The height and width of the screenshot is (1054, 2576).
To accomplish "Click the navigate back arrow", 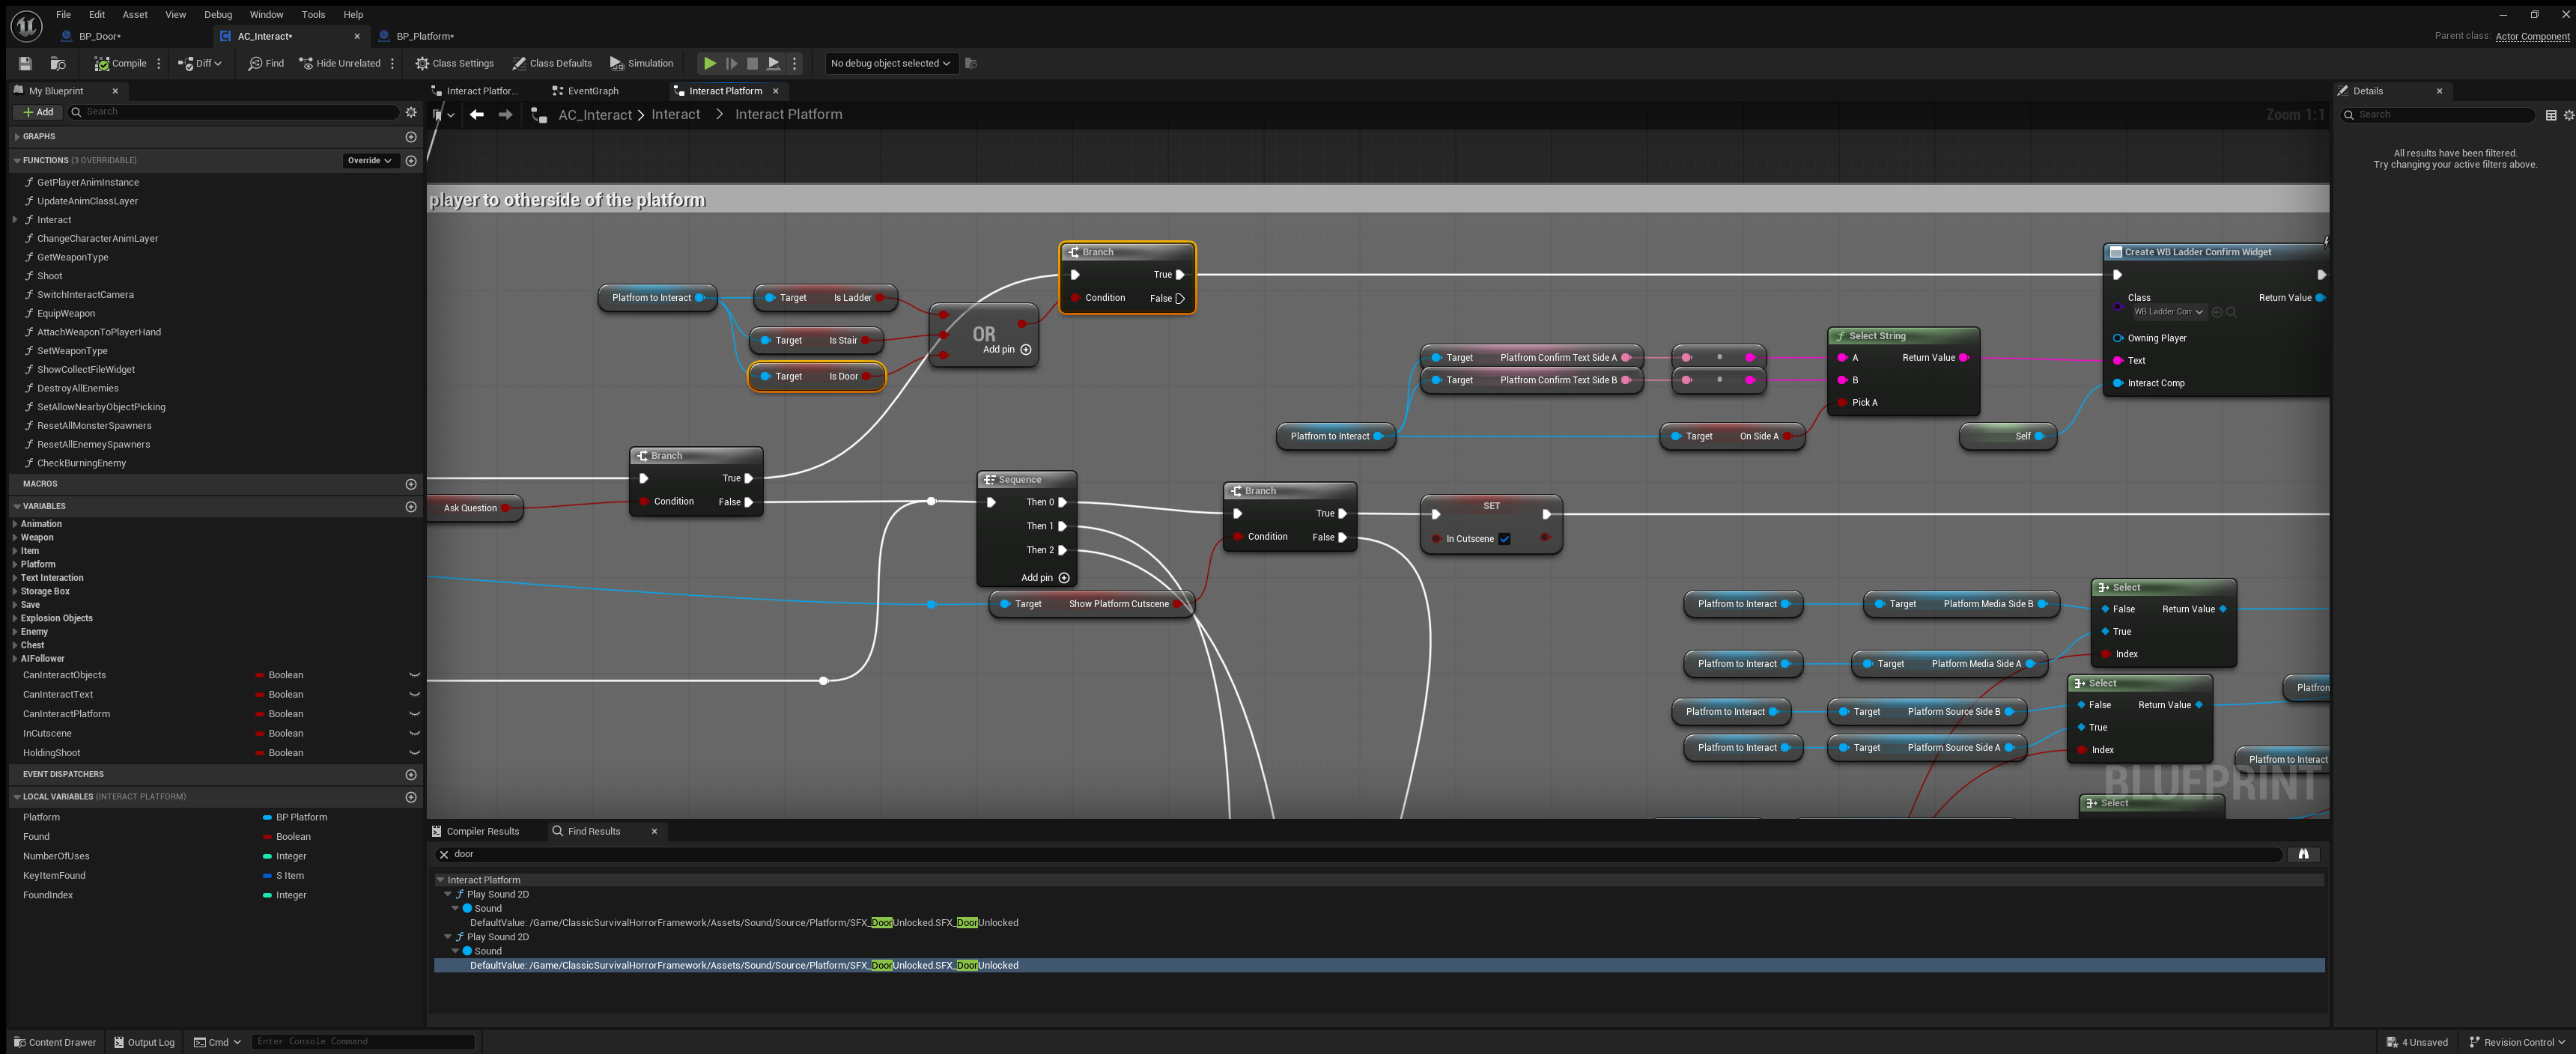I will pyautogui.click(x=477, y=115).
